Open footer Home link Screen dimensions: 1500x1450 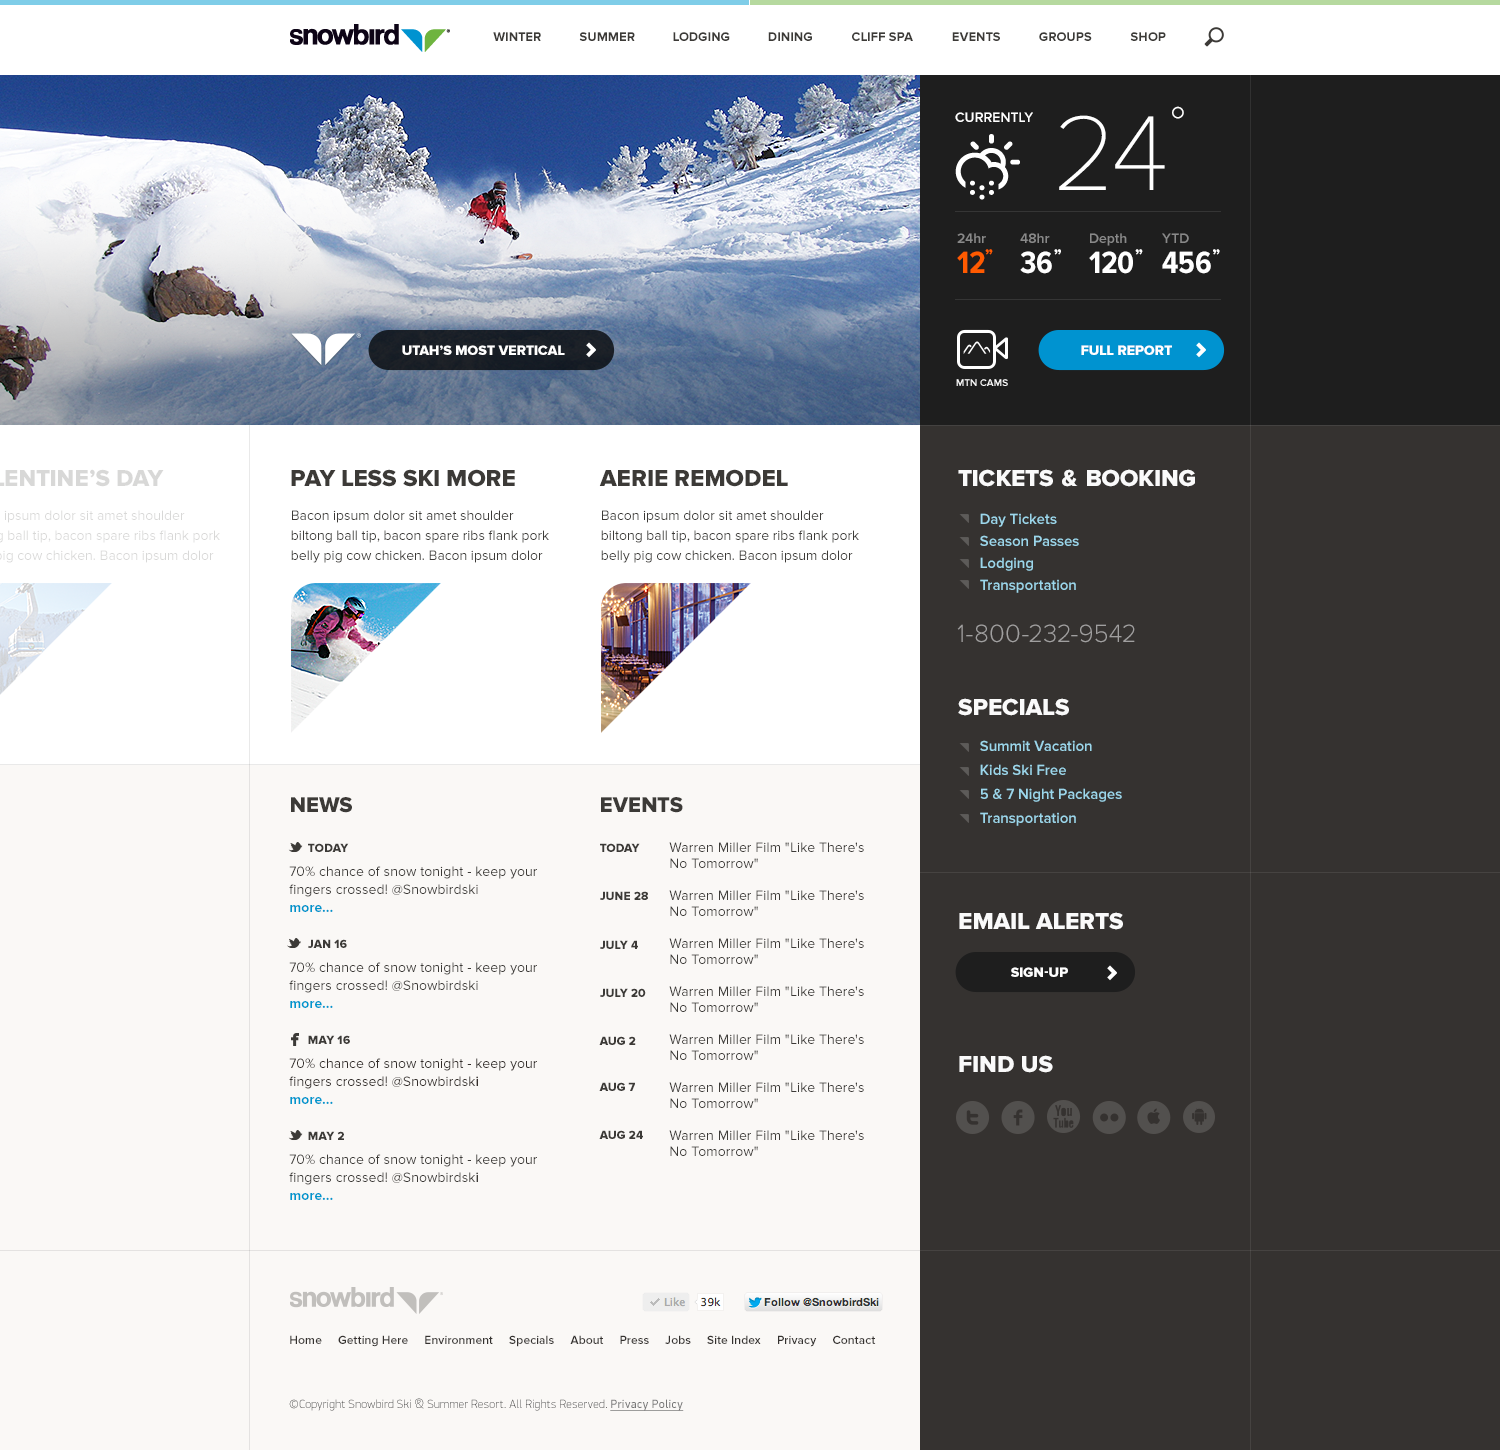click(x=305, y=1340)
